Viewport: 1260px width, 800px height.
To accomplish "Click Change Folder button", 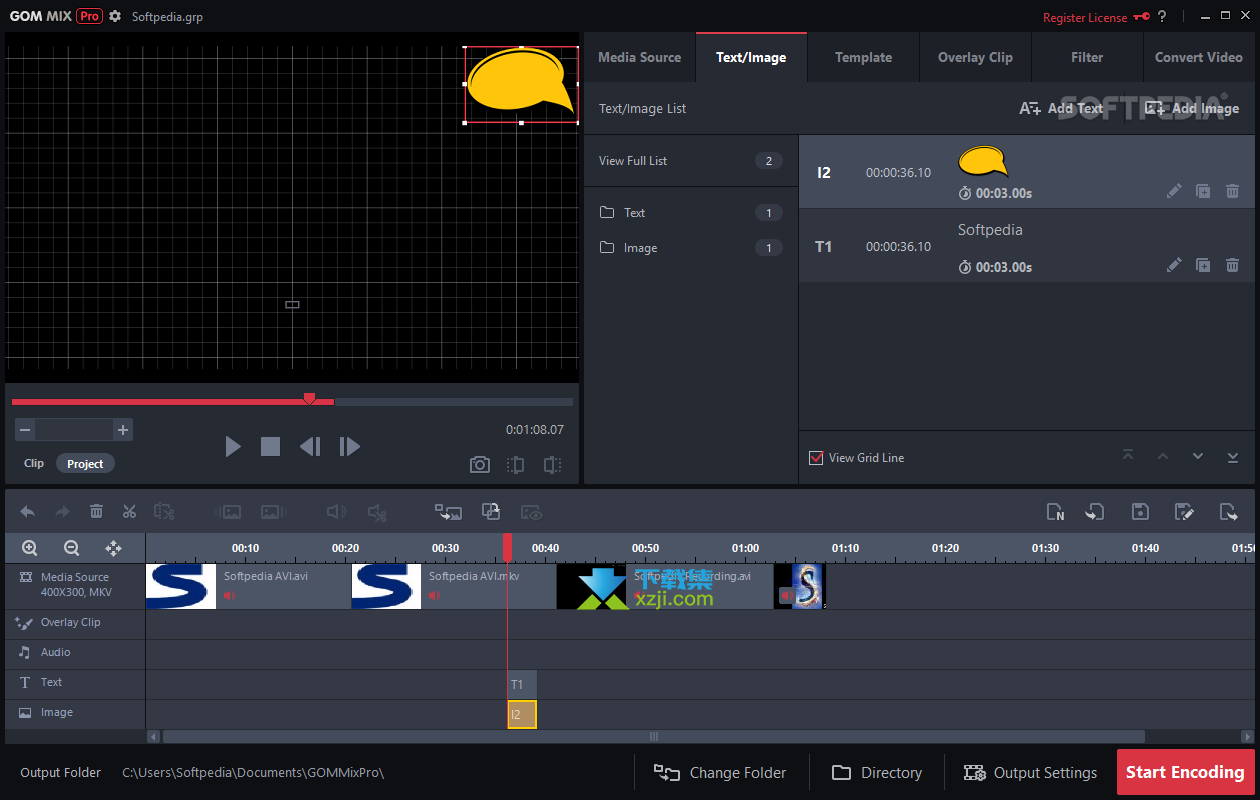I will [720, 772].
